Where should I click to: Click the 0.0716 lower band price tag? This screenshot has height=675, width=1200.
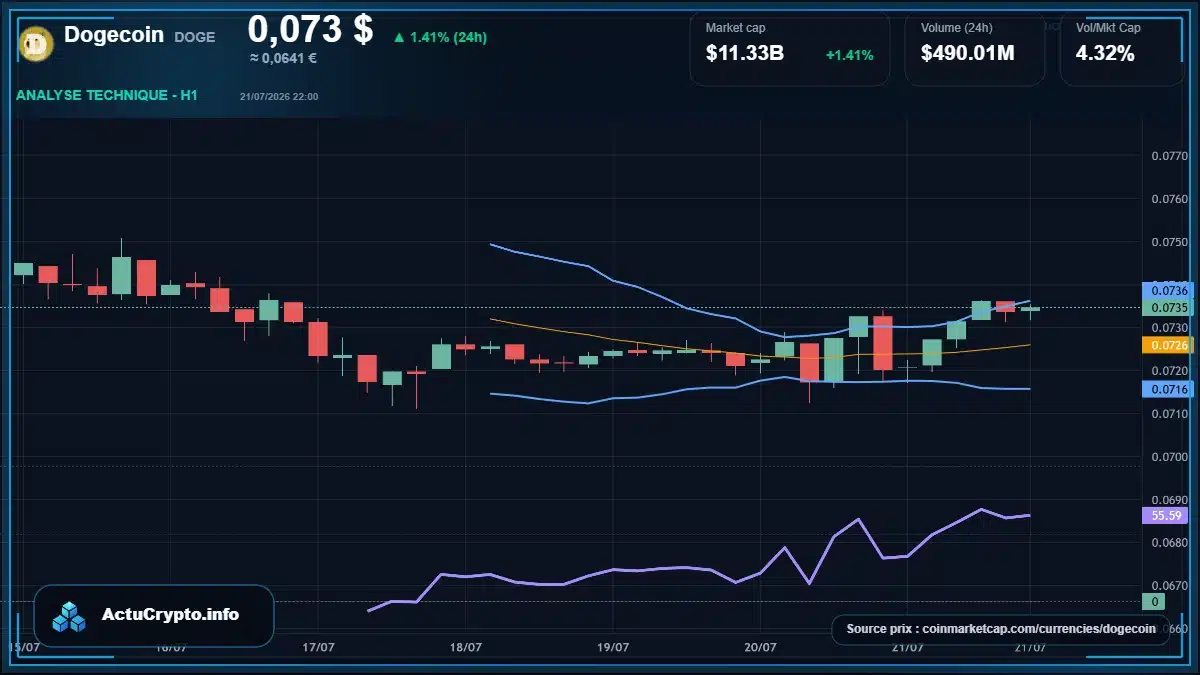point(1168,389)
